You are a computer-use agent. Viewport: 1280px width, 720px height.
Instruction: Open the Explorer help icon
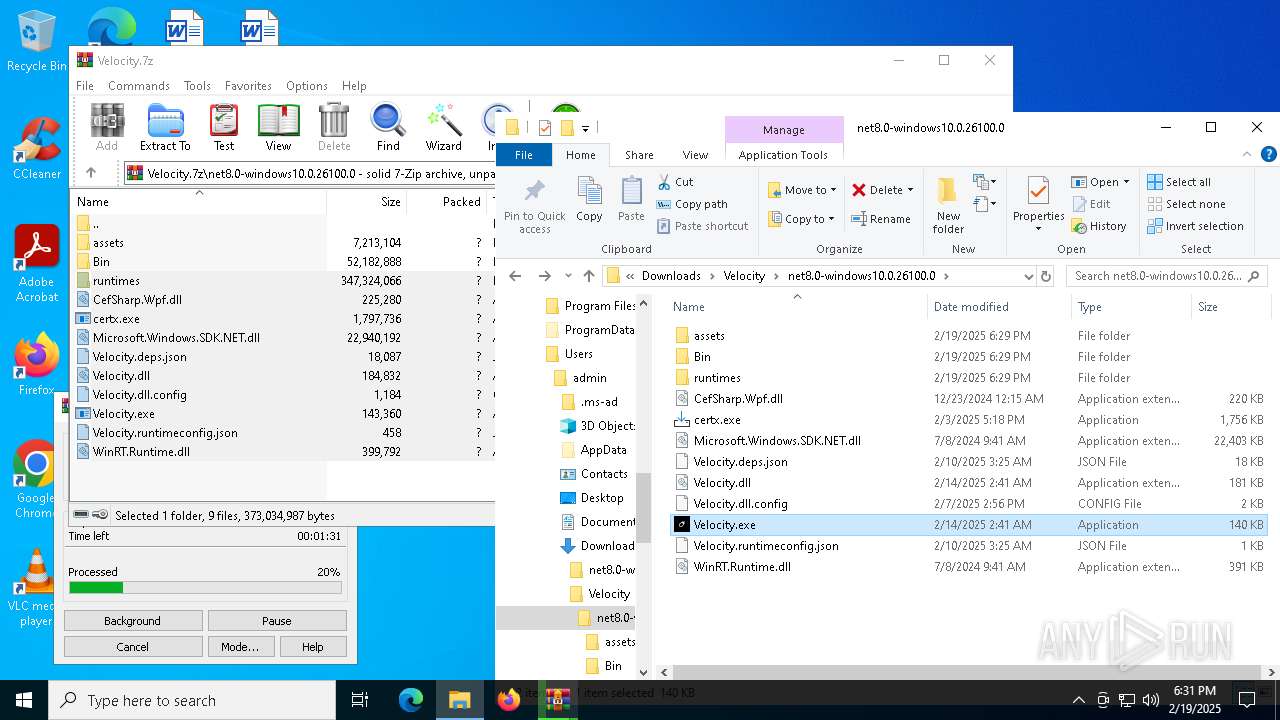point(1269,155)
